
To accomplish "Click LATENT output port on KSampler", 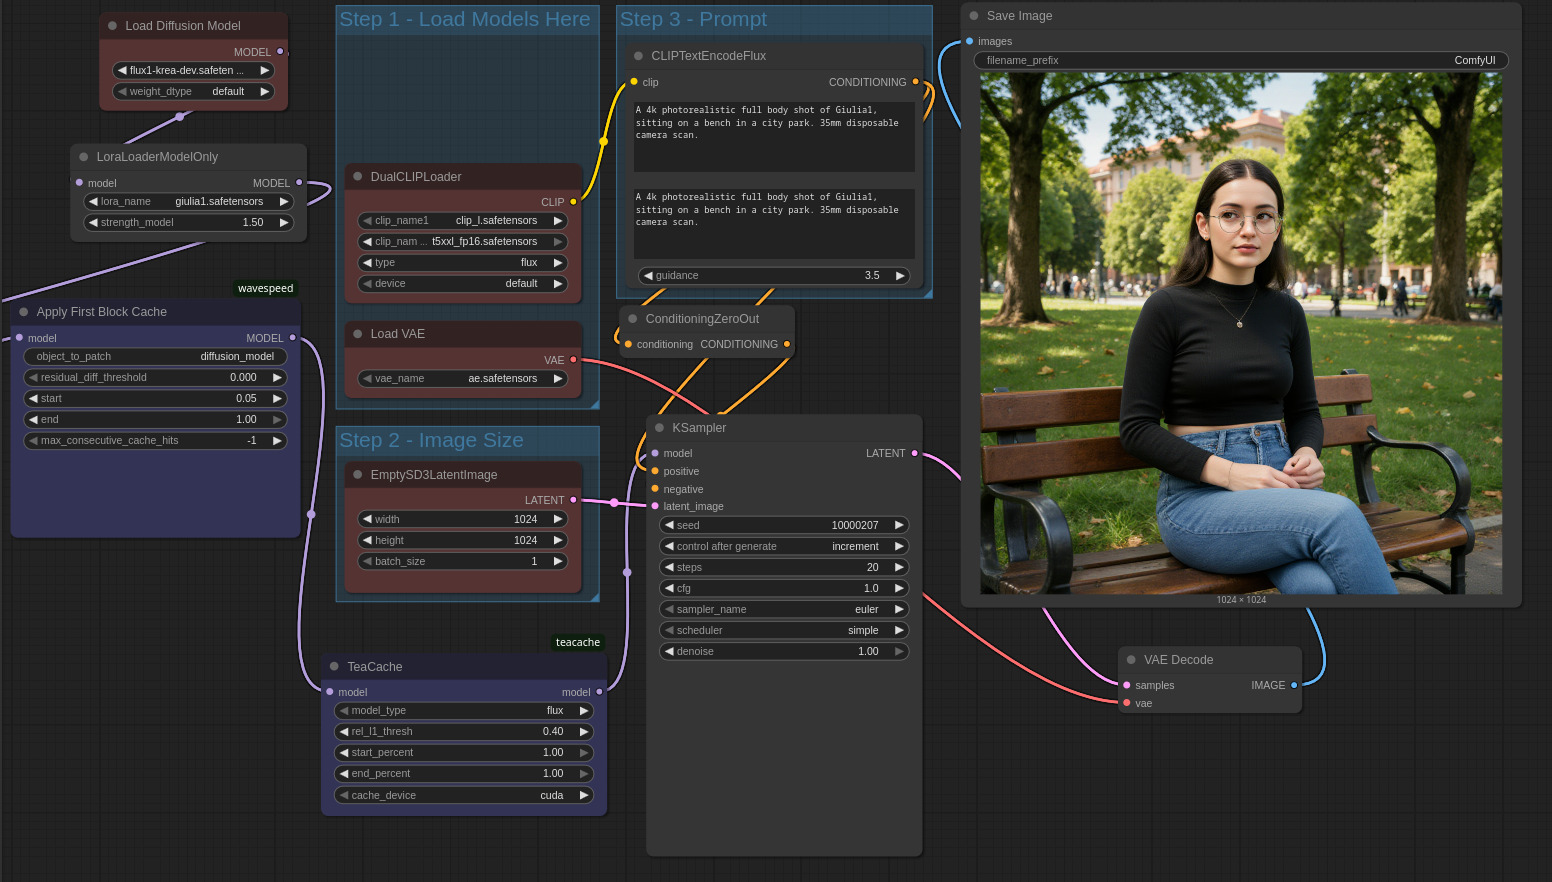I will pyautogui.click(x=914, y=453).
